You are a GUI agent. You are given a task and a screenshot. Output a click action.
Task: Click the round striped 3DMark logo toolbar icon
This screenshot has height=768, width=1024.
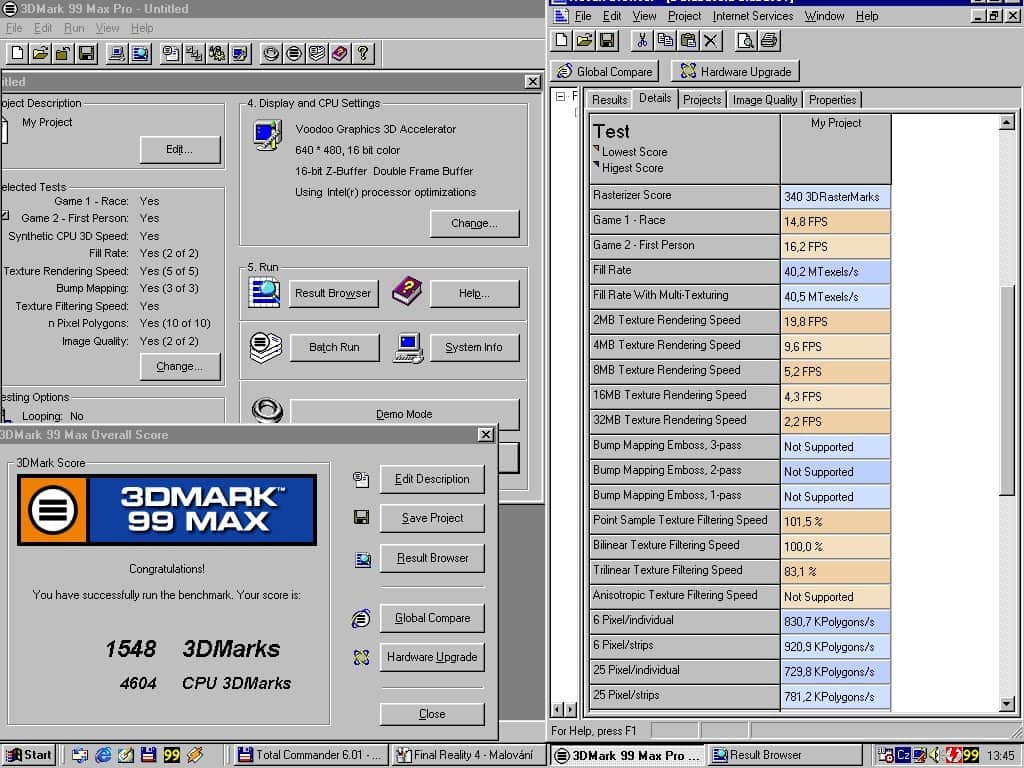(294, 53)
